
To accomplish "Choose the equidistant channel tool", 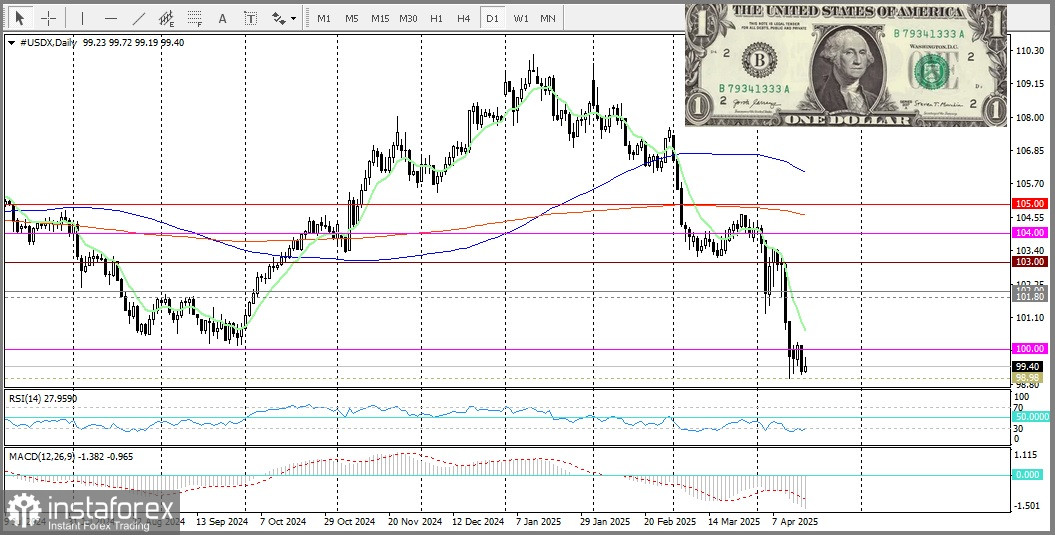I will coord(166,18).
